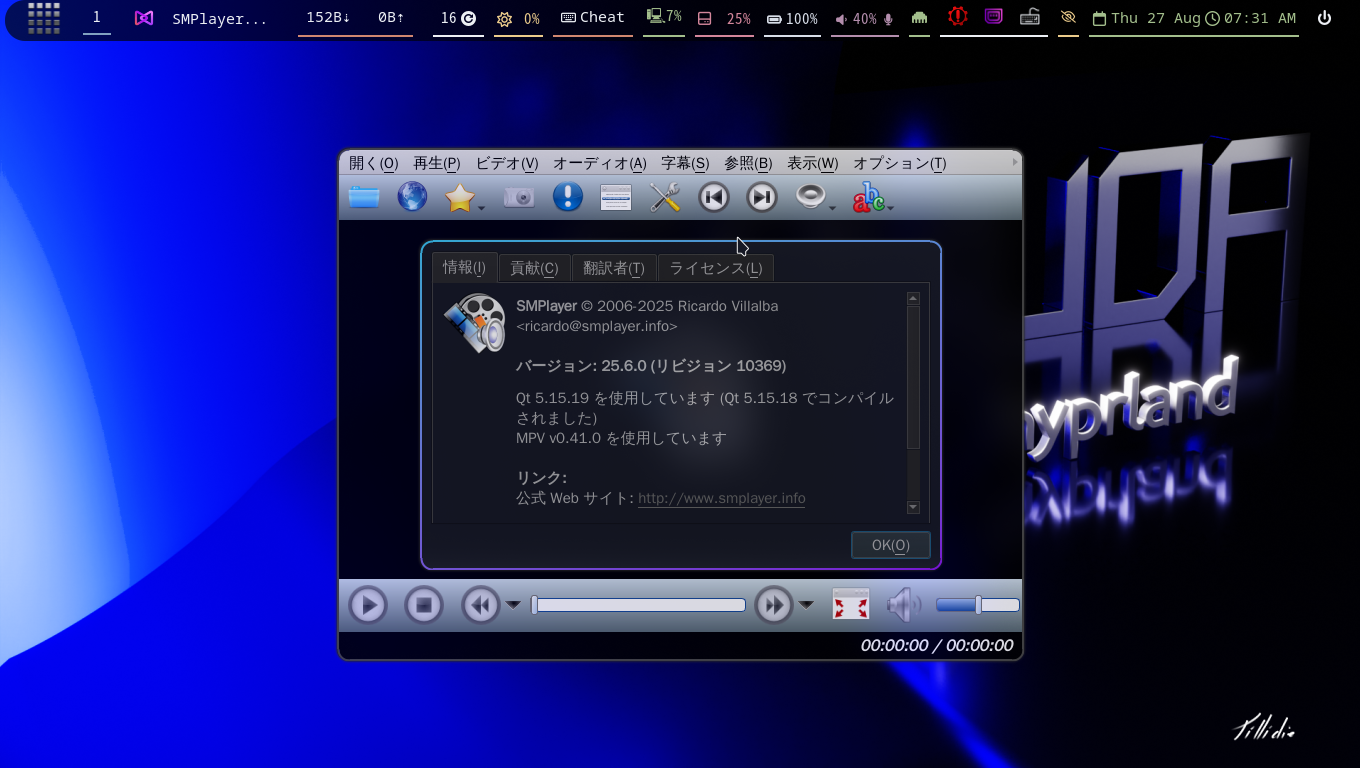The image size is (1360, 768).
Task: Click the about dialog scrollbar up arrow
Action: tap(913, 298)
